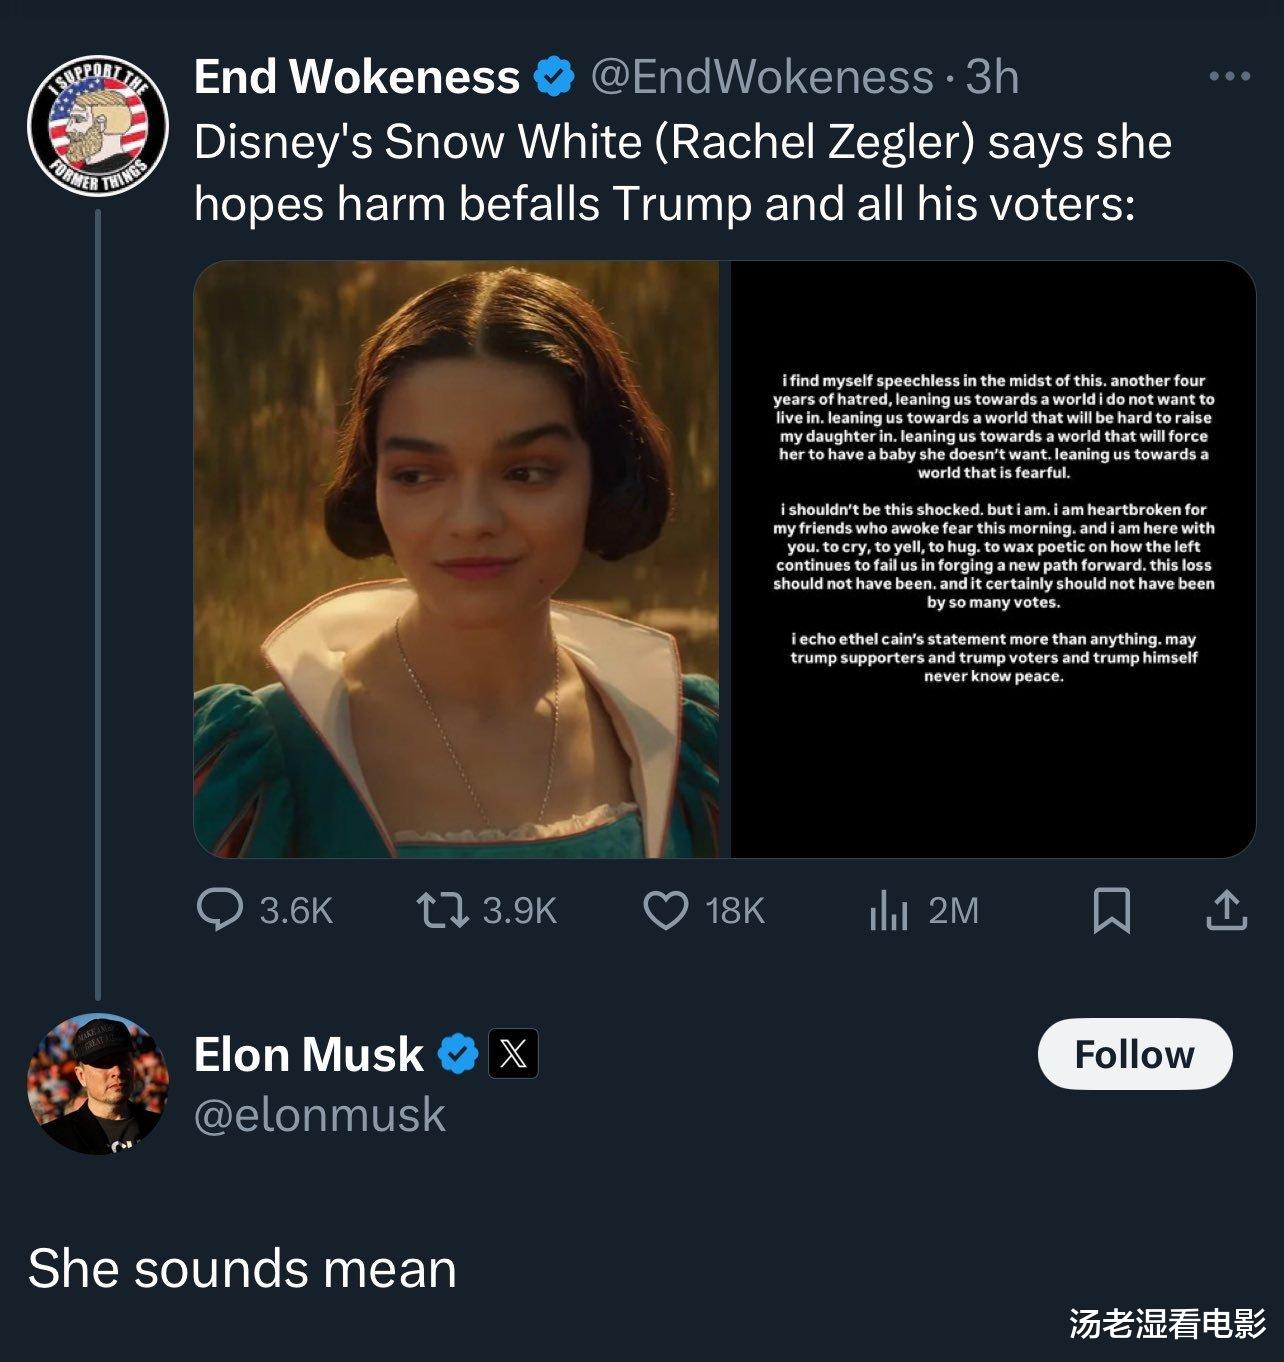Open the three-dot more options menu
1284x1362 pixels.
pos(1229,77)
